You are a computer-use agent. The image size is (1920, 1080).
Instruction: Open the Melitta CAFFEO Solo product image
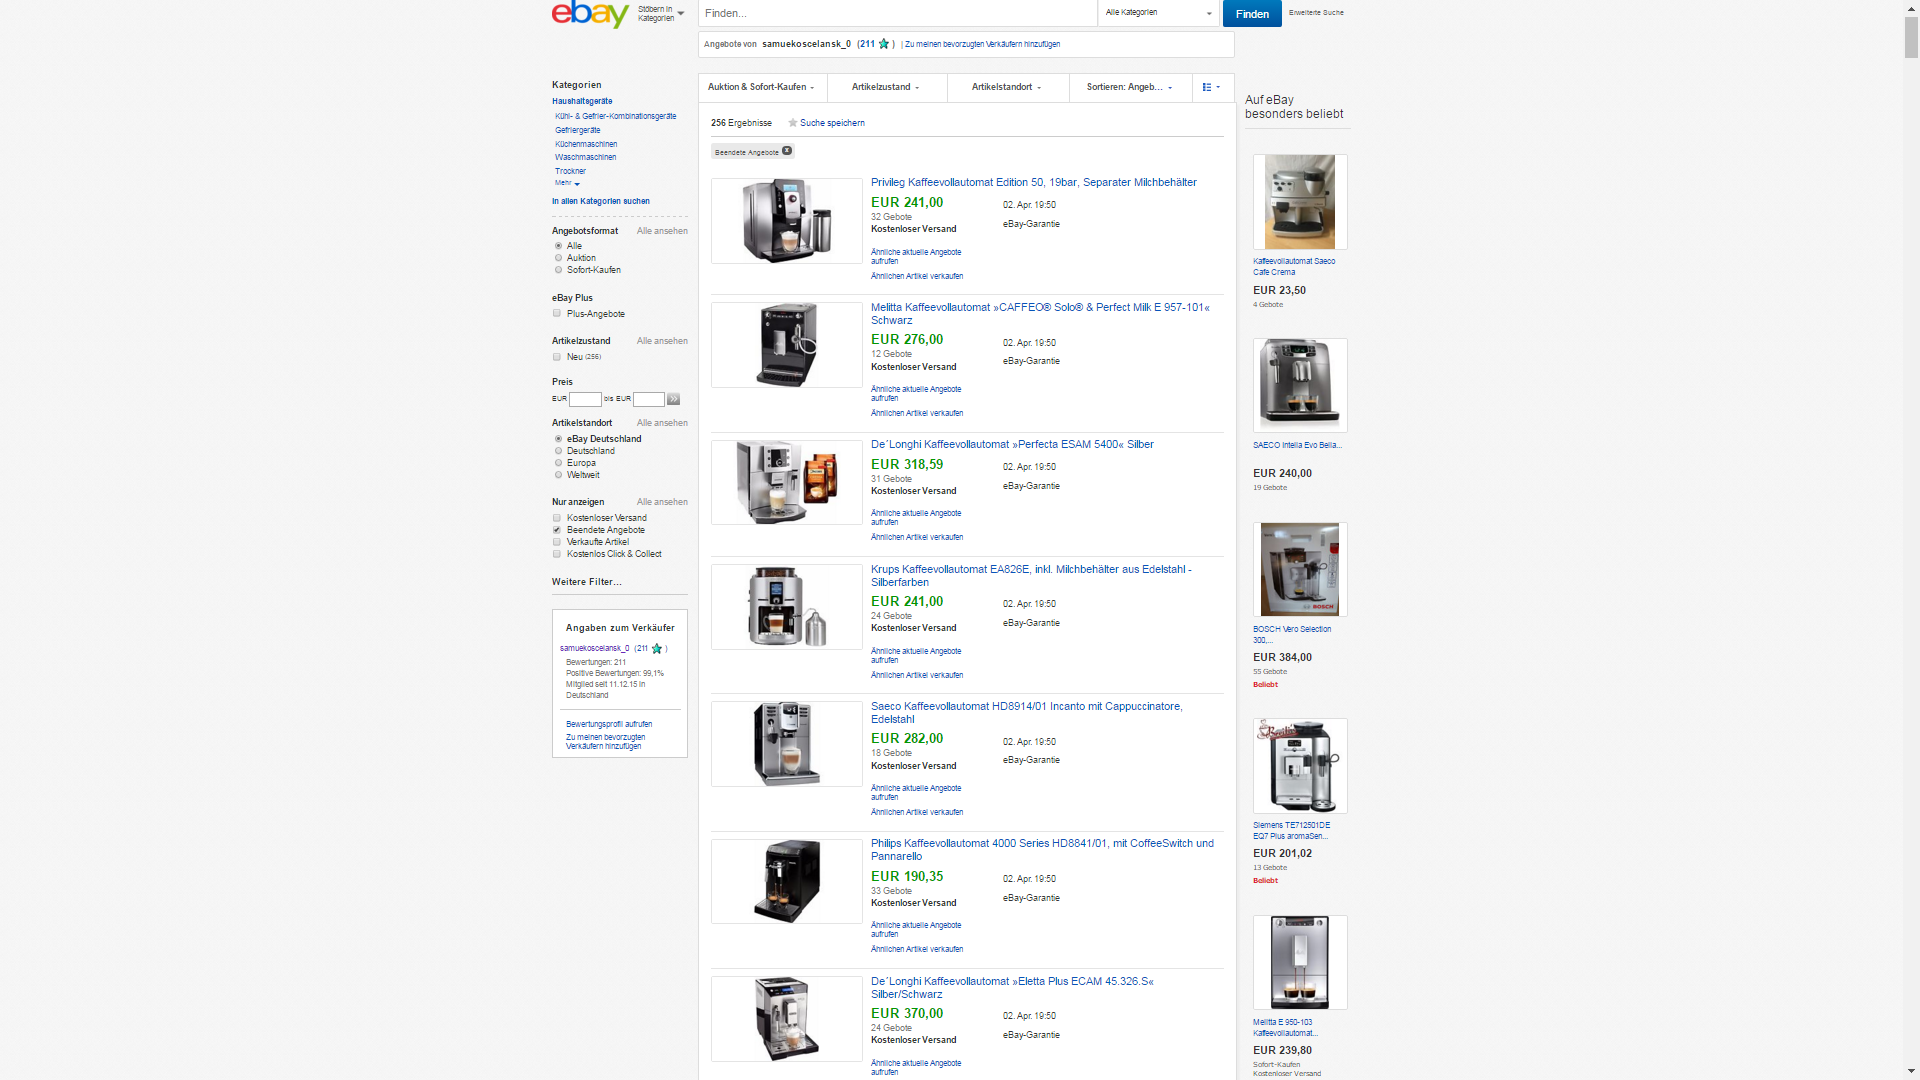tap(787, 345)
